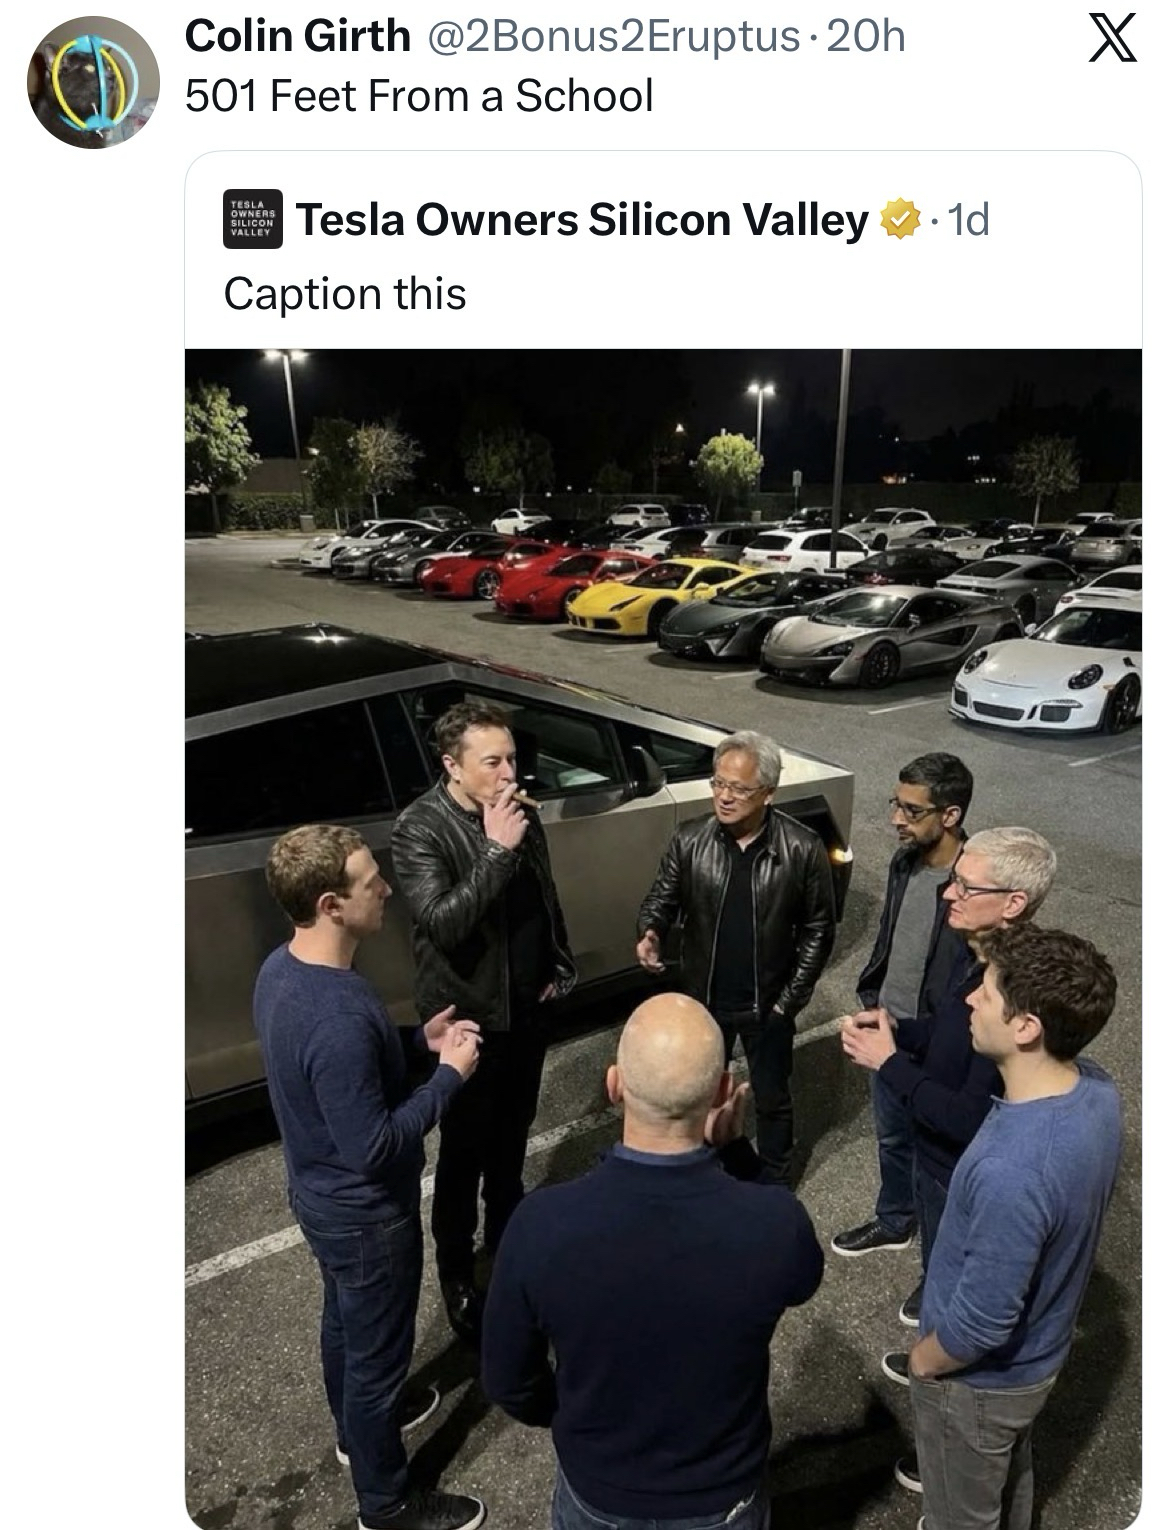
Task: Open the Tesla Owners Silicon Valley account name
Action: pos(582,220)
